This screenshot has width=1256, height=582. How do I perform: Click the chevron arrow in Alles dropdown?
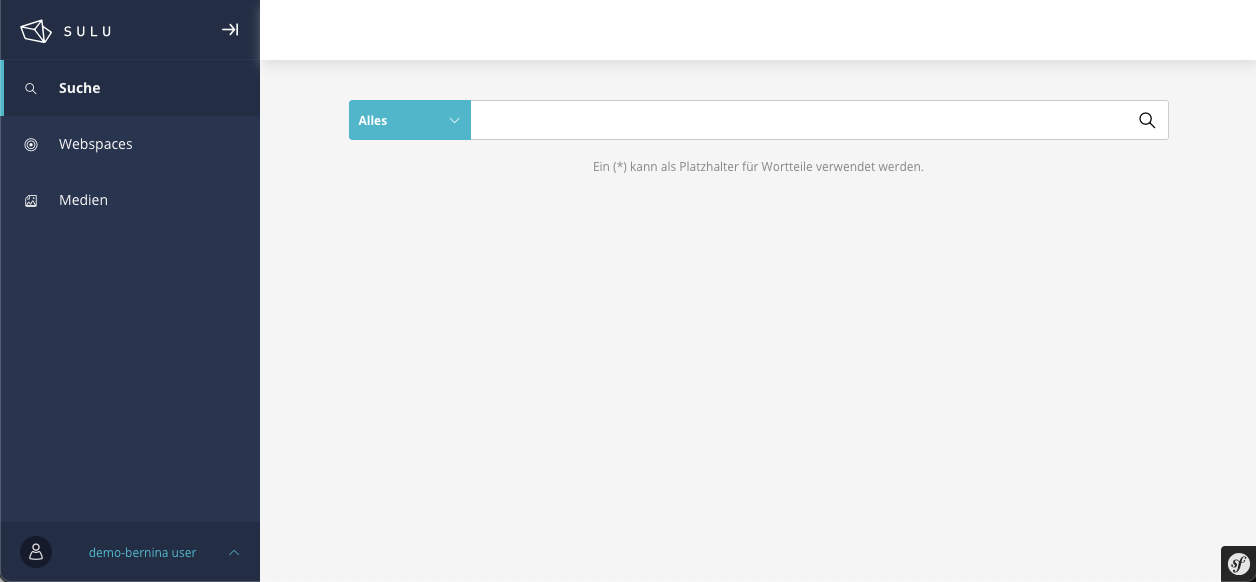tap(454, 120)
